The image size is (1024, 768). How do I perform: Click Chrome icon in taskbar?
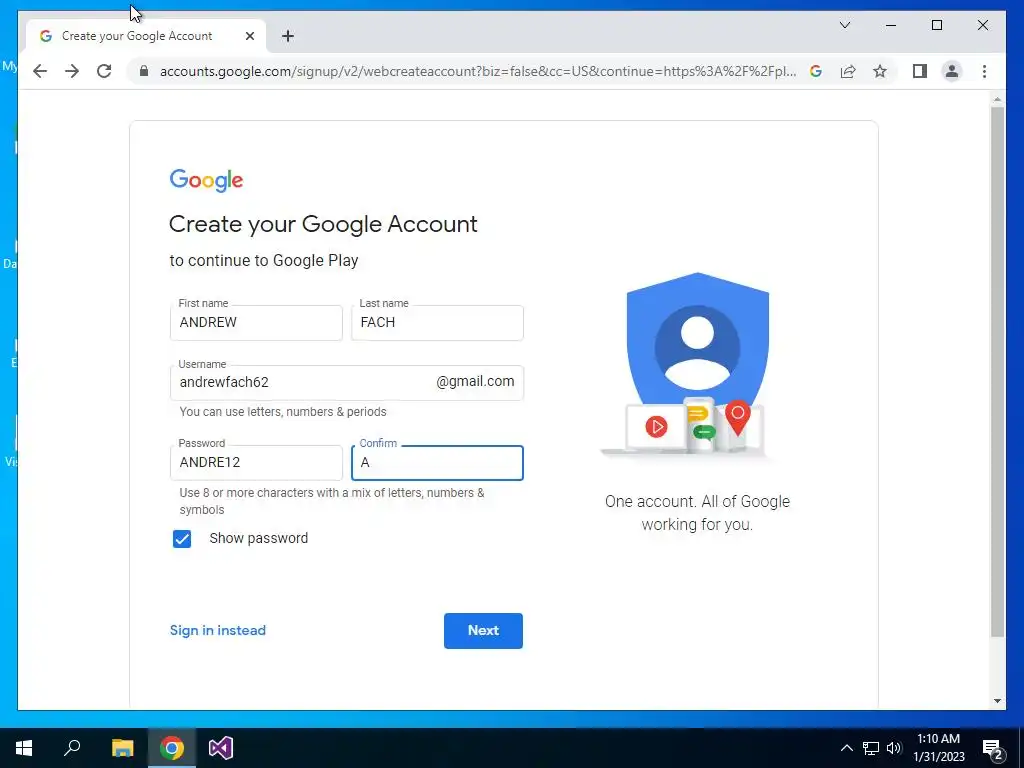click(x=172, y=748)
